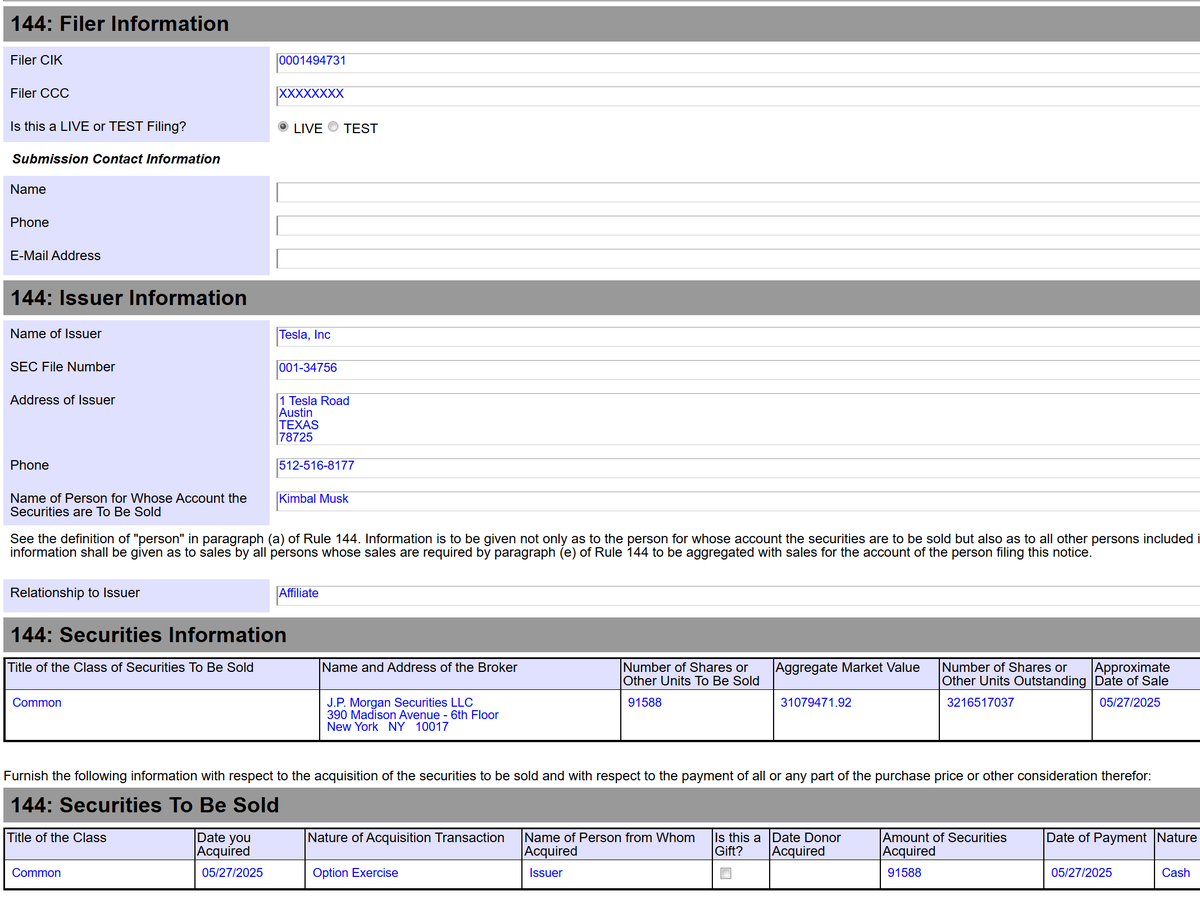Click the Name of Issuer field
1200x900 pixels.
738,335
